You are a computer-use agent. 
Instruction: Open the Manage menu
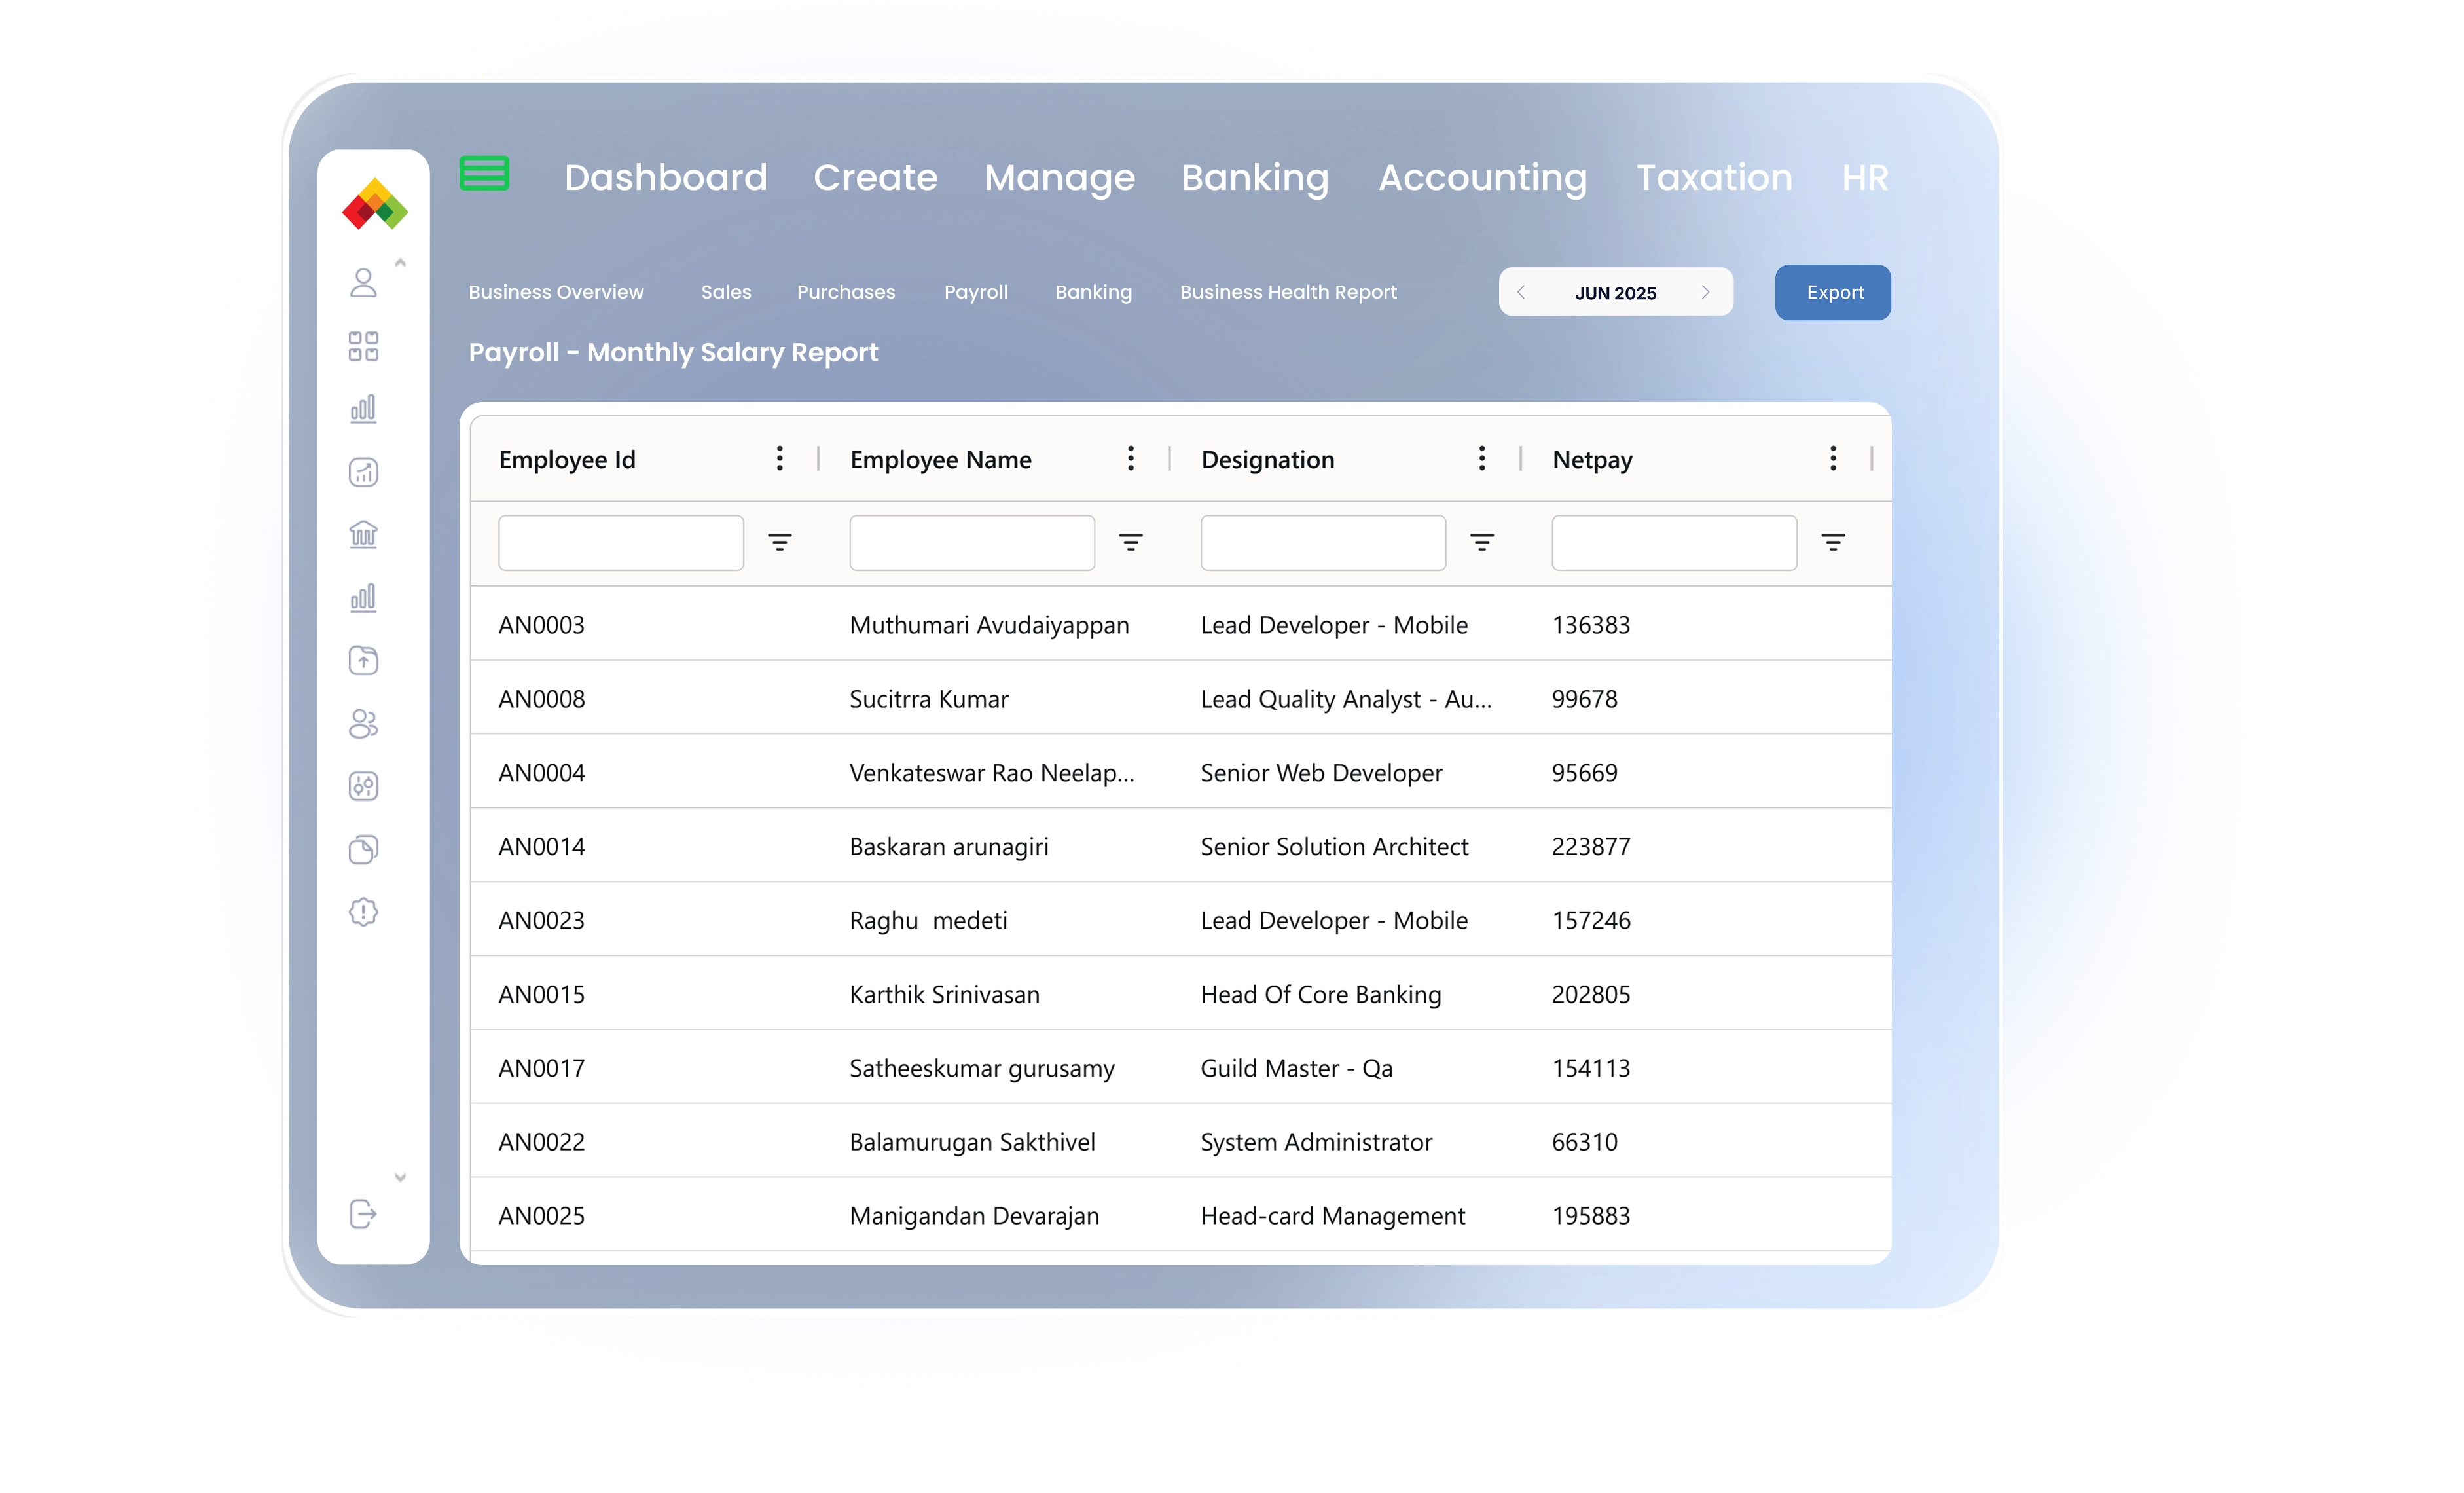click(1060, 178)
